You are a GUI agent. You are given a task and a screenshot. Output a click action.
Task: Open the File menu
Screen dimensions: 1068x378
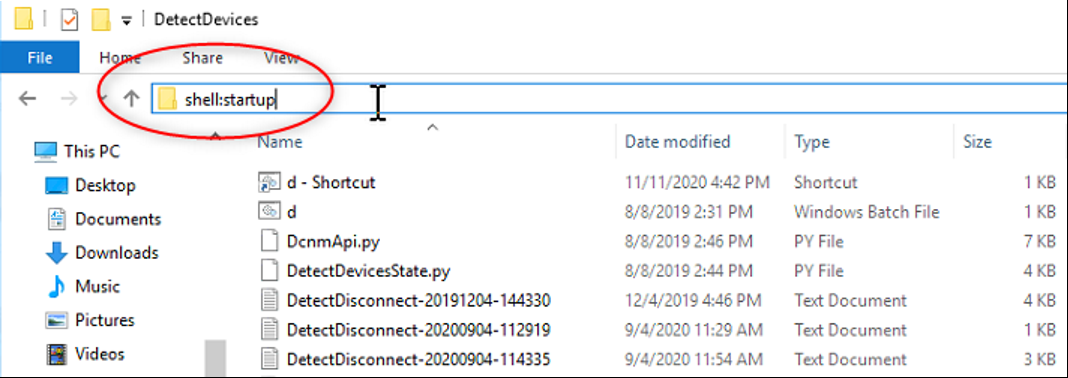[40, 58]
